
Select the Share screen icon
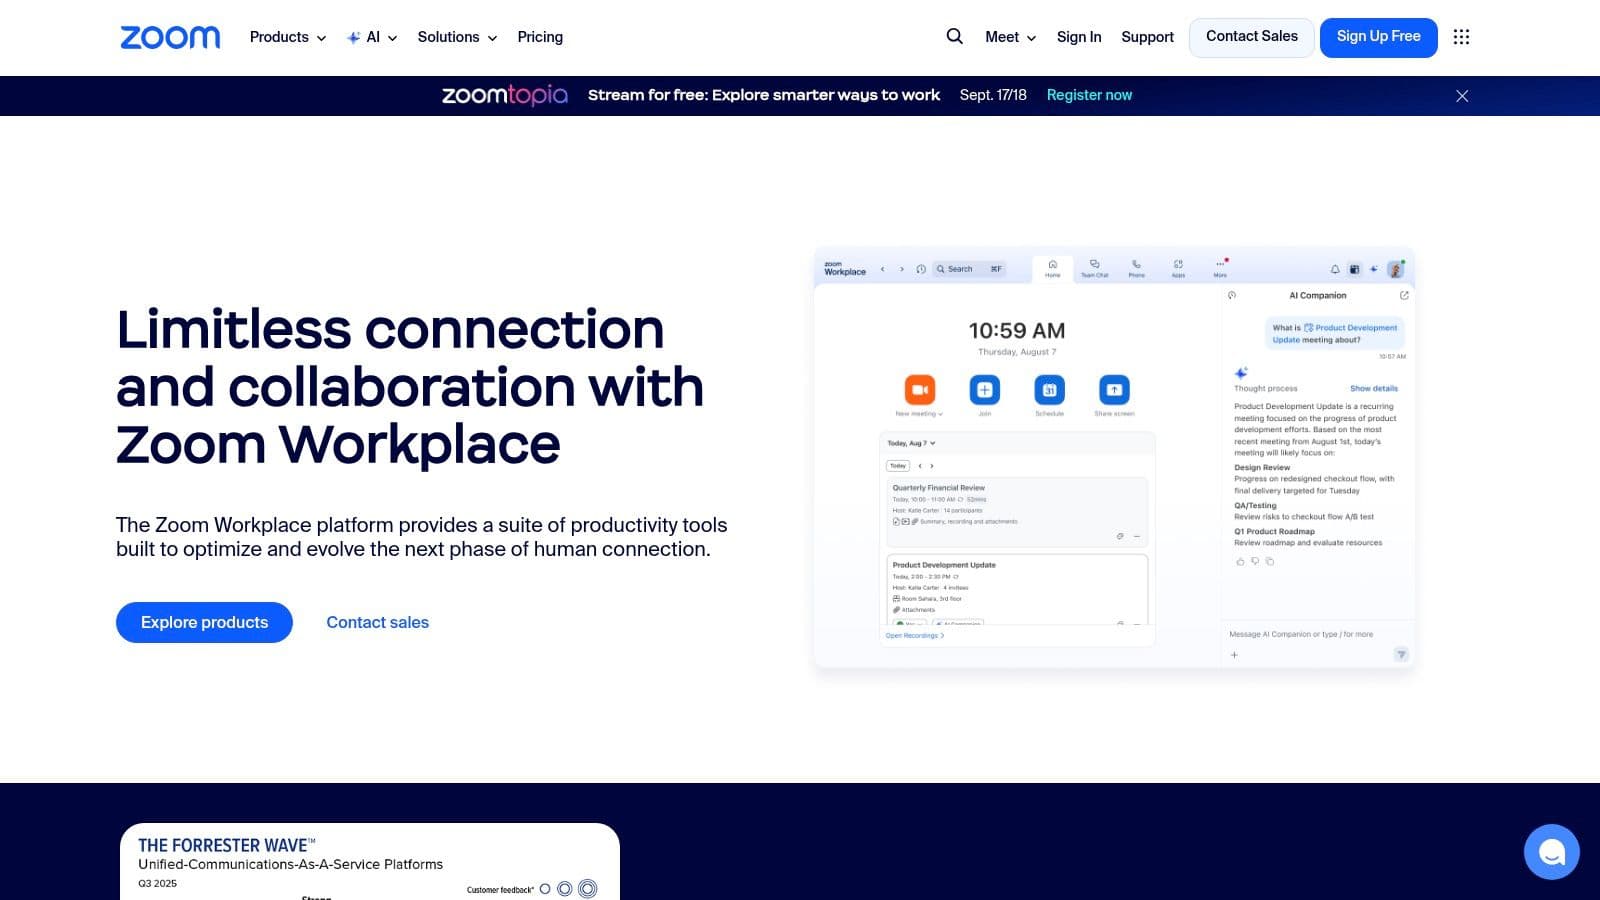tap(1114, 390)
